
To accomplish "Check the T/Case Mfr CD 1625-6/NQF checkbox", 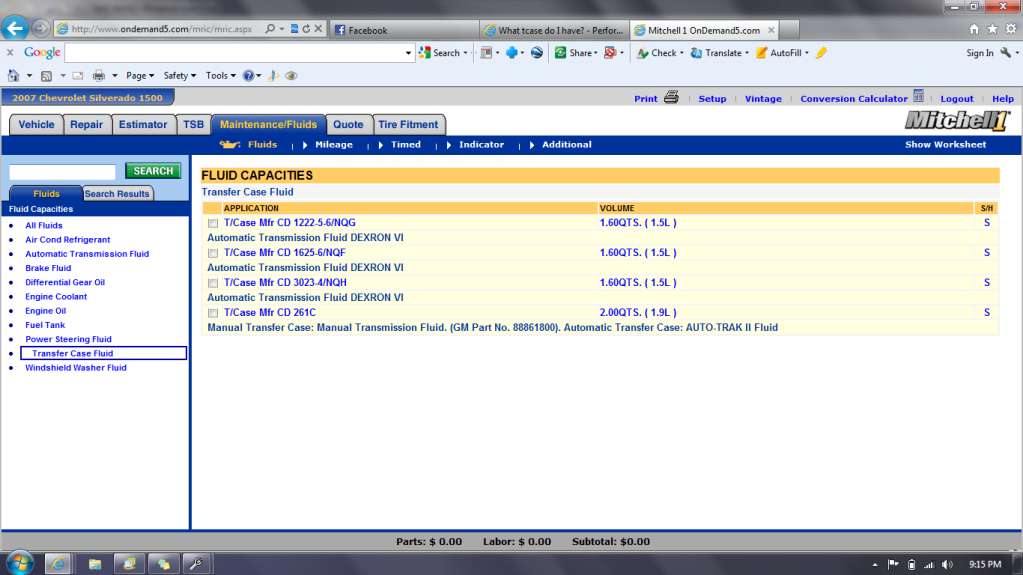I will tap(213, 253).
